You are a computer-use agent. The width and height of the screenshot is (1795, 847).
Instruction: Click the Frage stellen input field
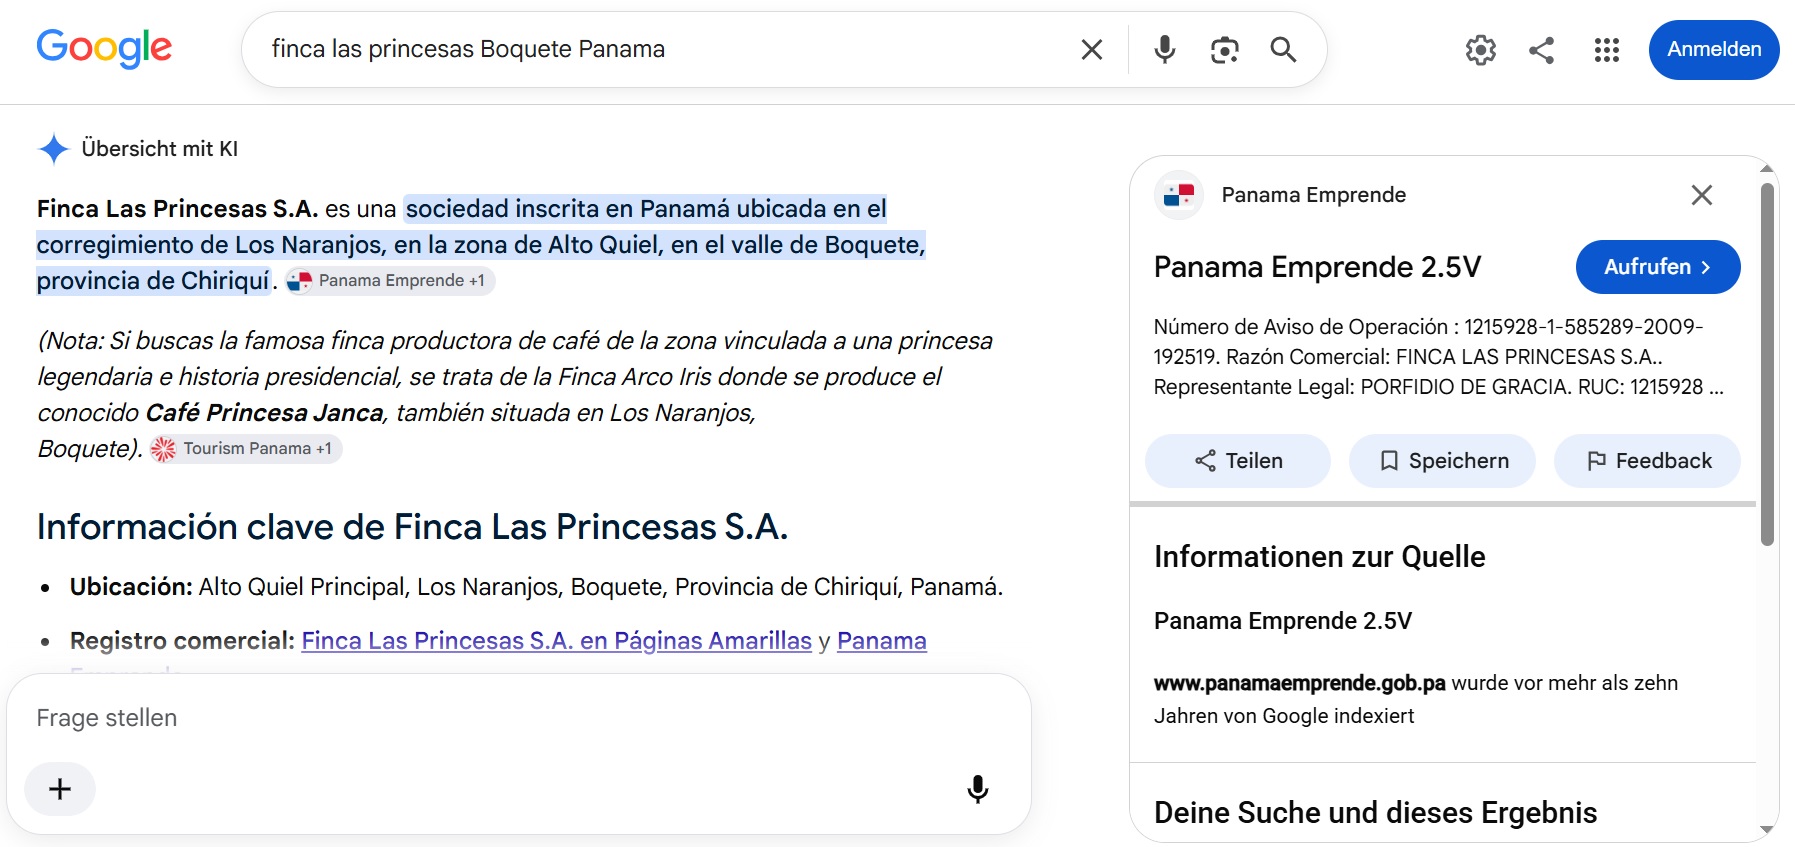518,718
